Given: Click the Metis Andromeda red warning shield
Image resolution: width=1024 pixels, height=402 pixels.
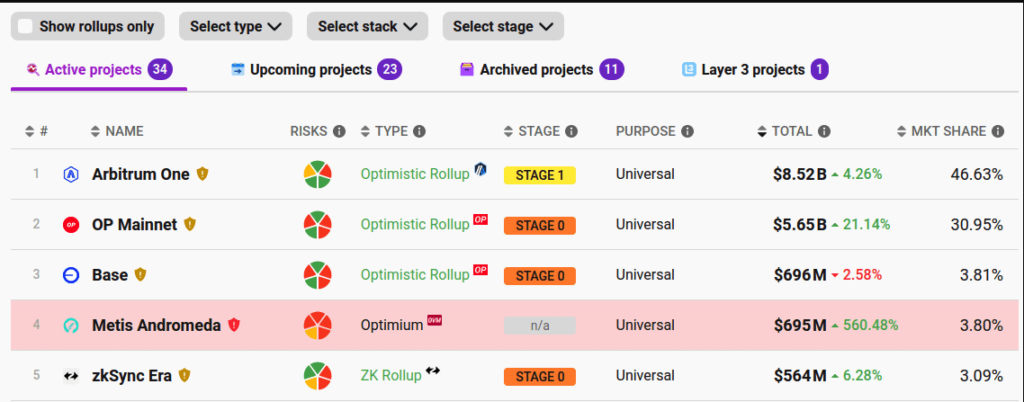Looking at the screenshot, I should [234, 325].
